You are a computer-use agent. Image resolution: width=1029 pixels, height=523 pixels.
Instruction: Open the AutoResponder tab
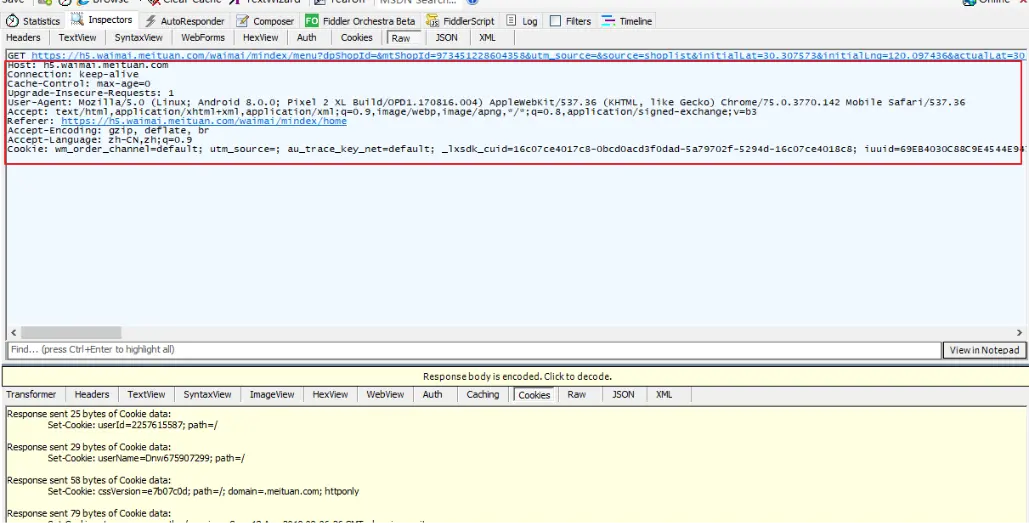pos(184,21)
